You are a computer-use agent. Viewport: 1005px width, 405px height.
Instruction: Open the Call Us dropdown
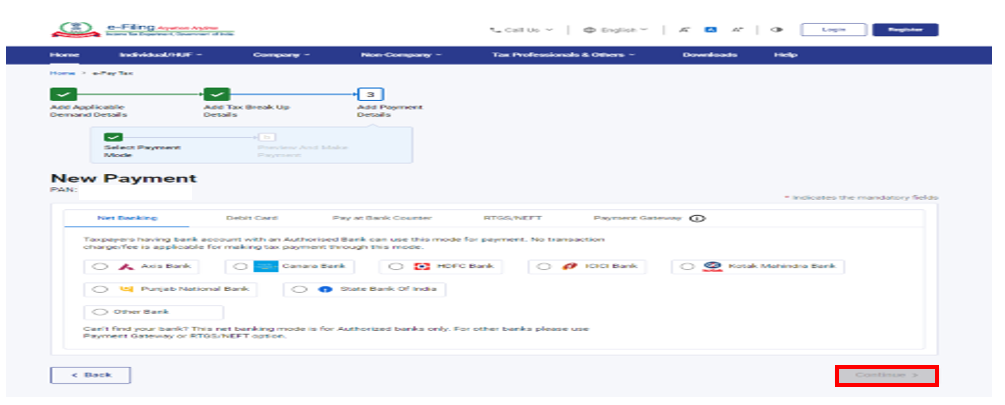coord(520,30)
